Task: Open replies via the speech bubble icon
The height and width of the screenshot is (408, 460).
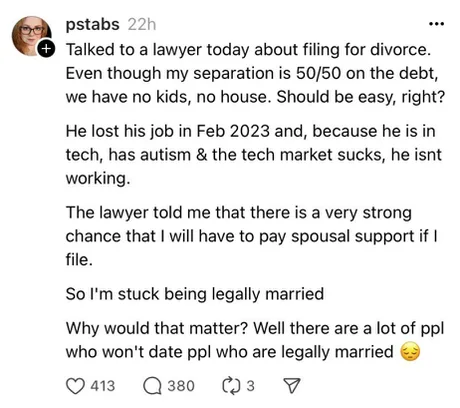Action: coord(152,386)
